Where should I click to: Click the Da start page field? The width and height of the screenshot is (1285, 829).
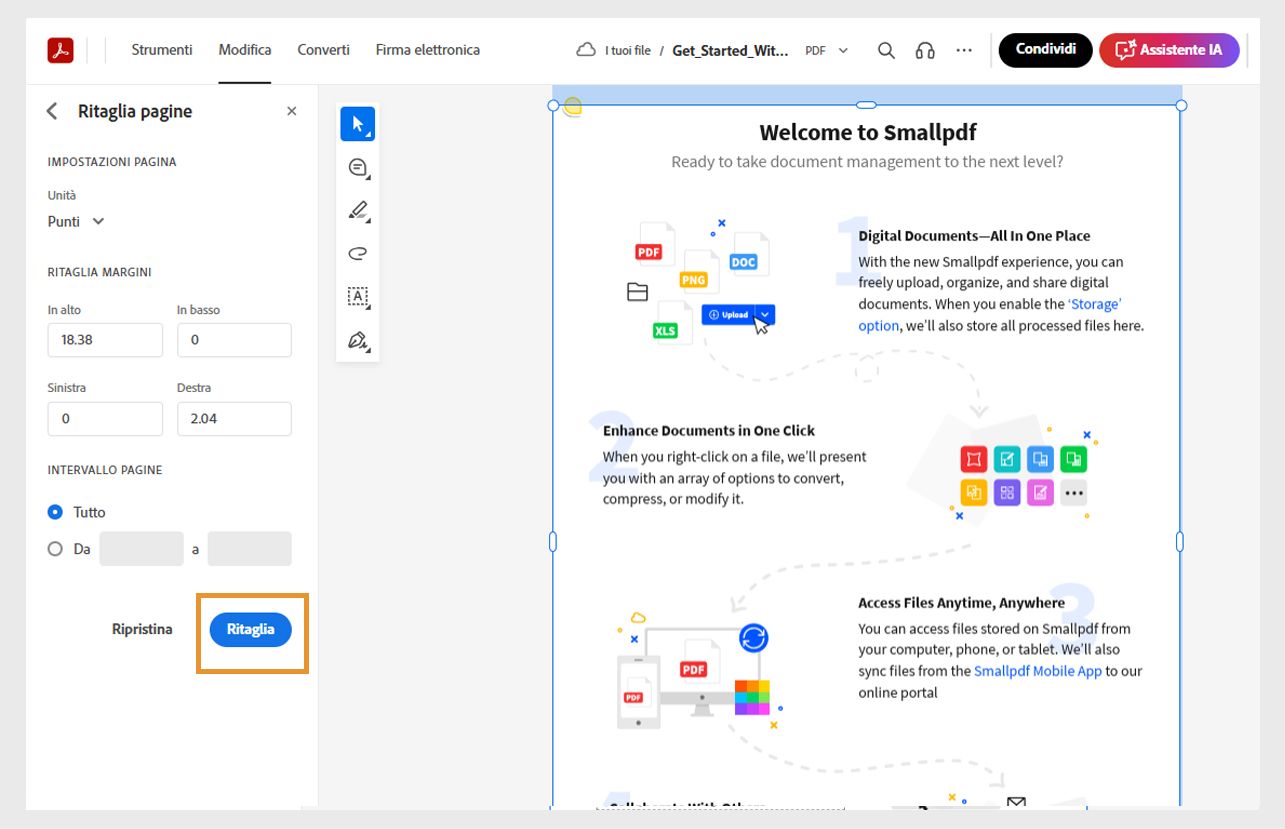(x=142, y=549)
